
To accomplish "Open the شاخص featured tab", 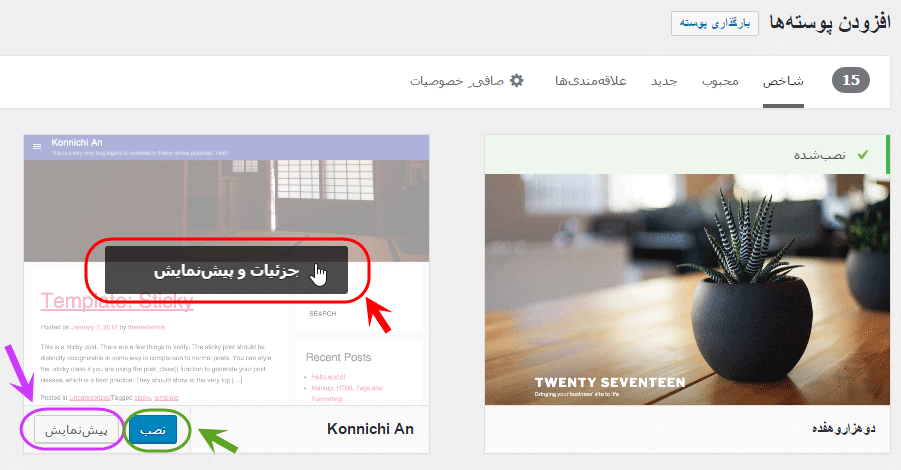I will [783, 81].
